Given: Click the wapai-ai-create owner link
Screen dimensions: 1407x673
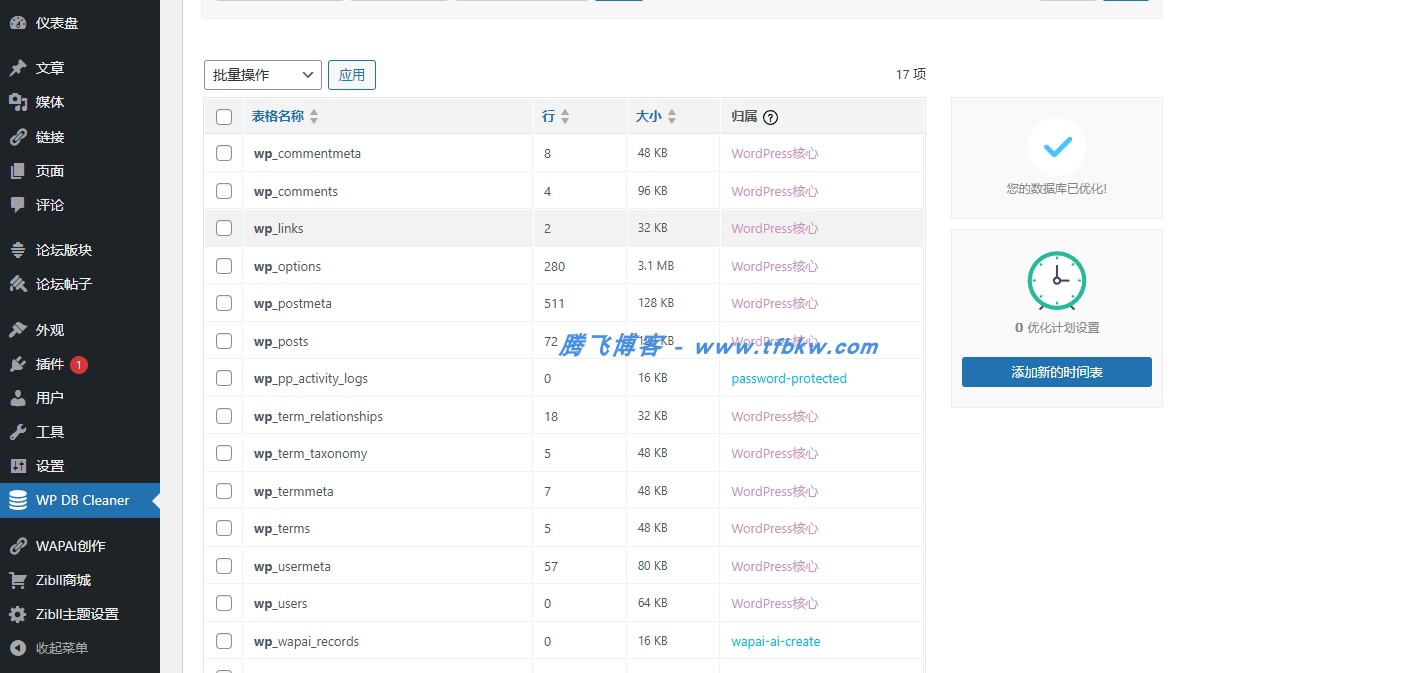Looking at the screenshot, I should (x=776, y=642).
